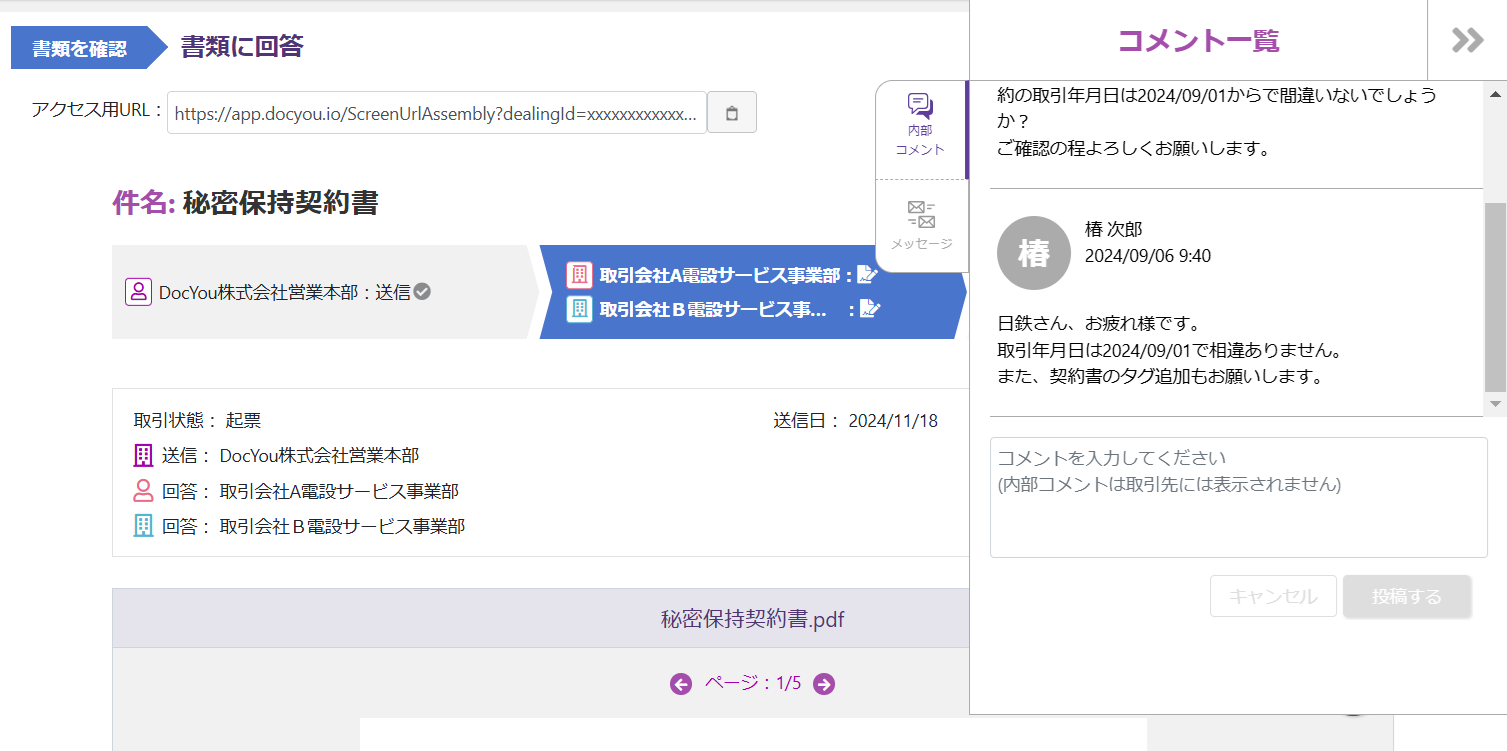Viewport: 1507px width, 751px height.
Task: Go to previous PDF page arrow
Action: click(681, 684)
